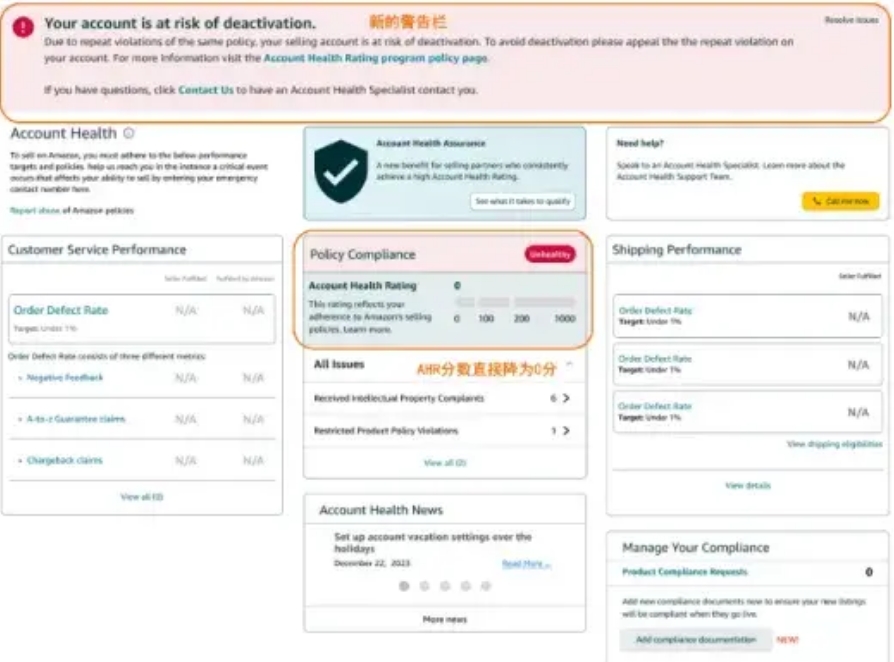The height and width of the screenshot is (662, 894).
Task: Select the last news carousel dot
Action: (486, 586)
